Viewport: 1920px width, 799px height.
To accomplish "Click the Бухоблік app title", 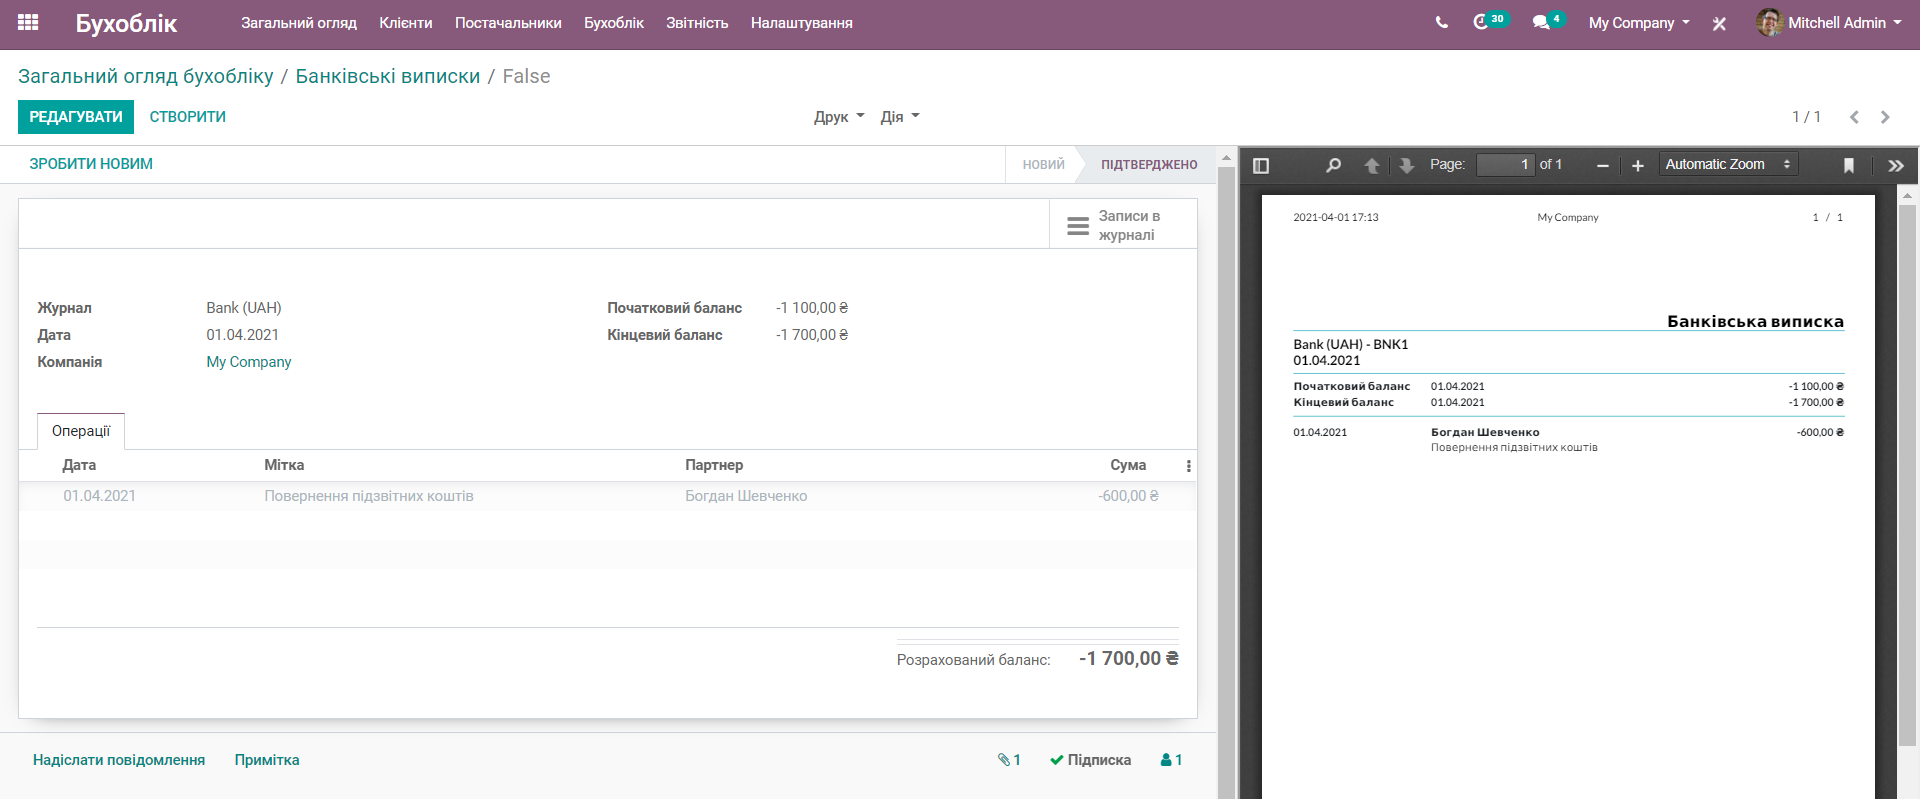I will (x=127, y=23).
